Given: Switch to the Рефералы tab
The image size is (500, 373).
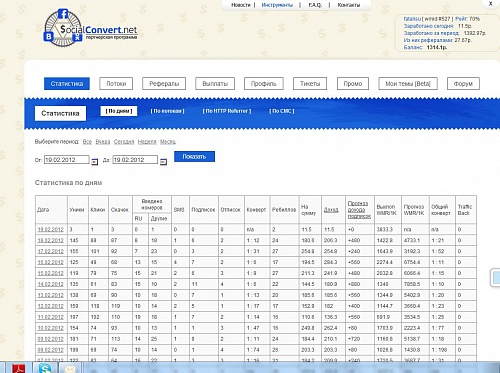Looking at the screenshot, I should click(x=164, y=84).
